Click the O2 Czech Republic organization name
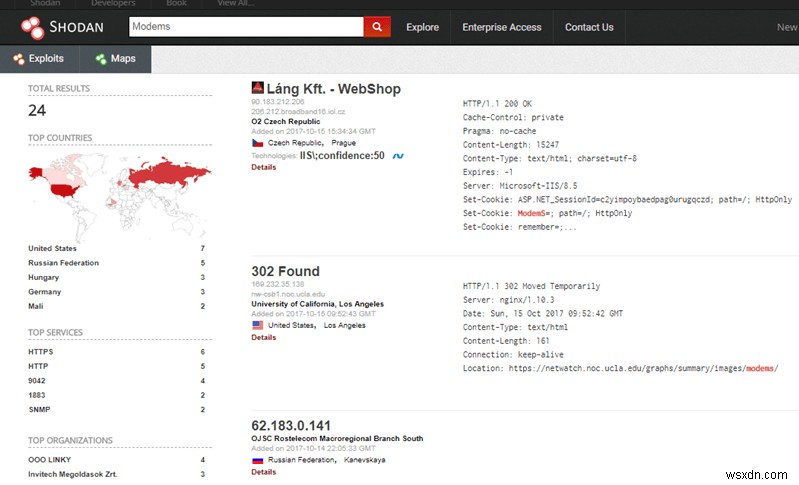 click(x=286, y=122)
